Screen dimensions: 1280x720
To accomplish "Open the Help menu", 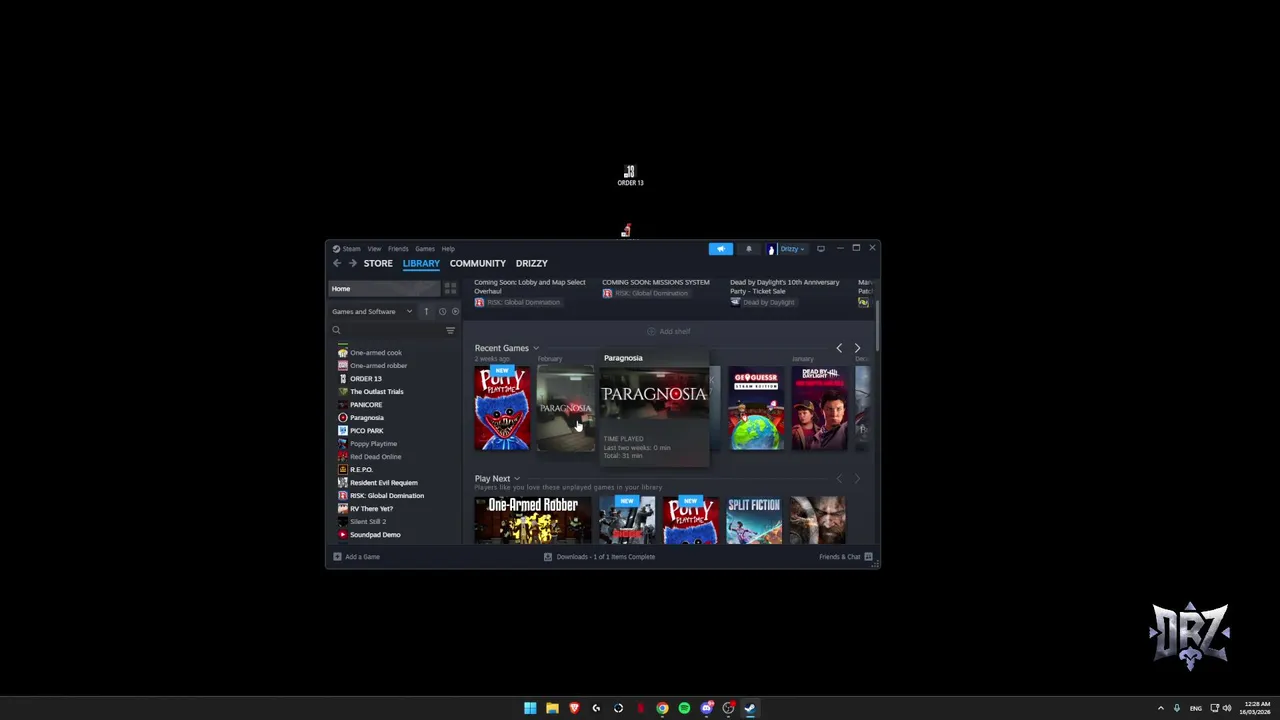I will 448,249.
